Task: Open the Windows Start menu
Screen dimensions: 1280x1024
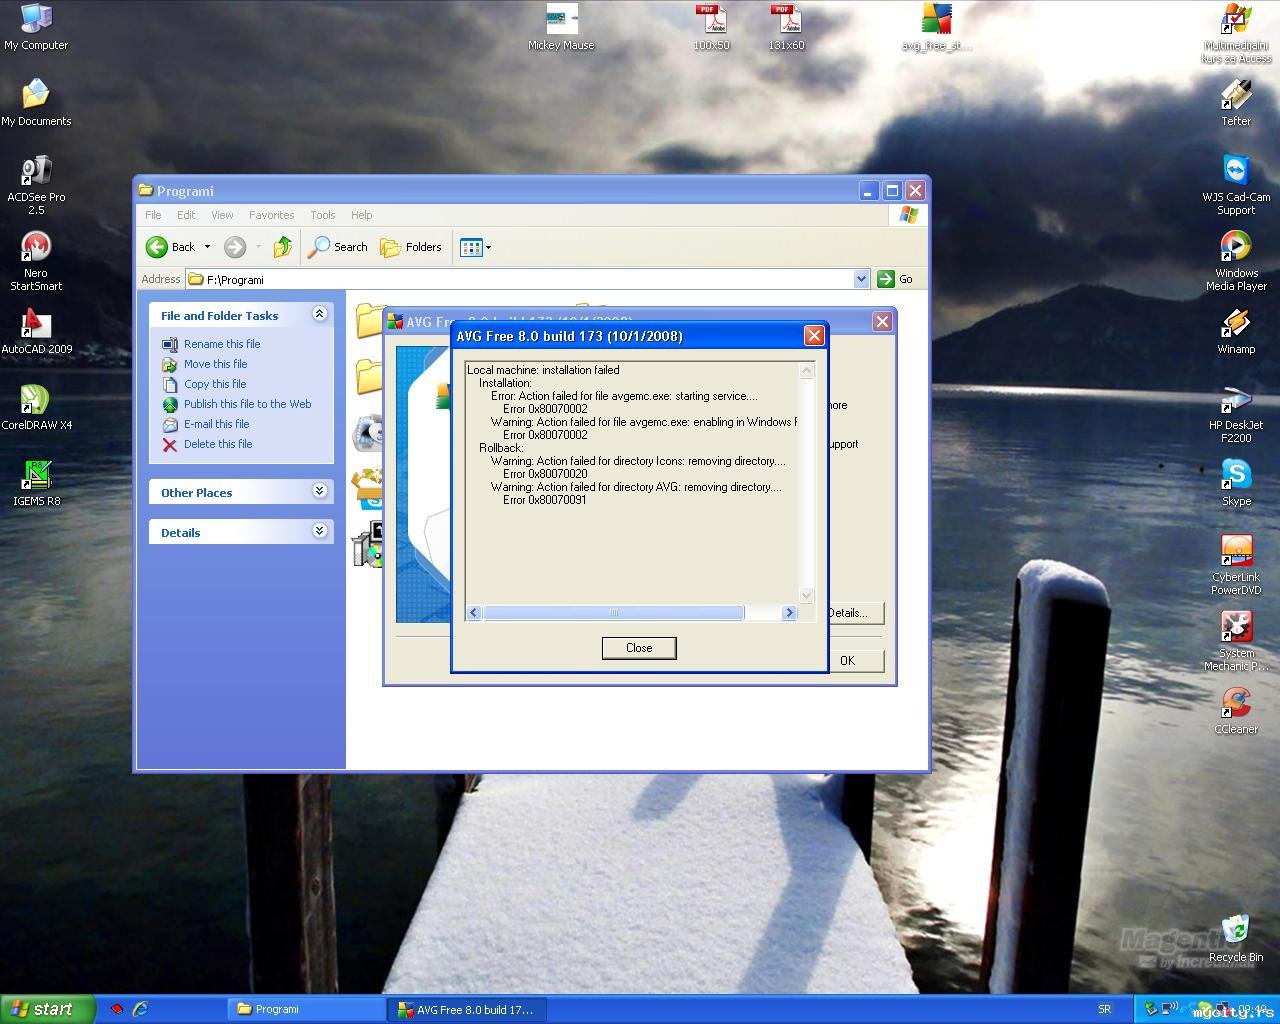Action: click(47, 1009)
